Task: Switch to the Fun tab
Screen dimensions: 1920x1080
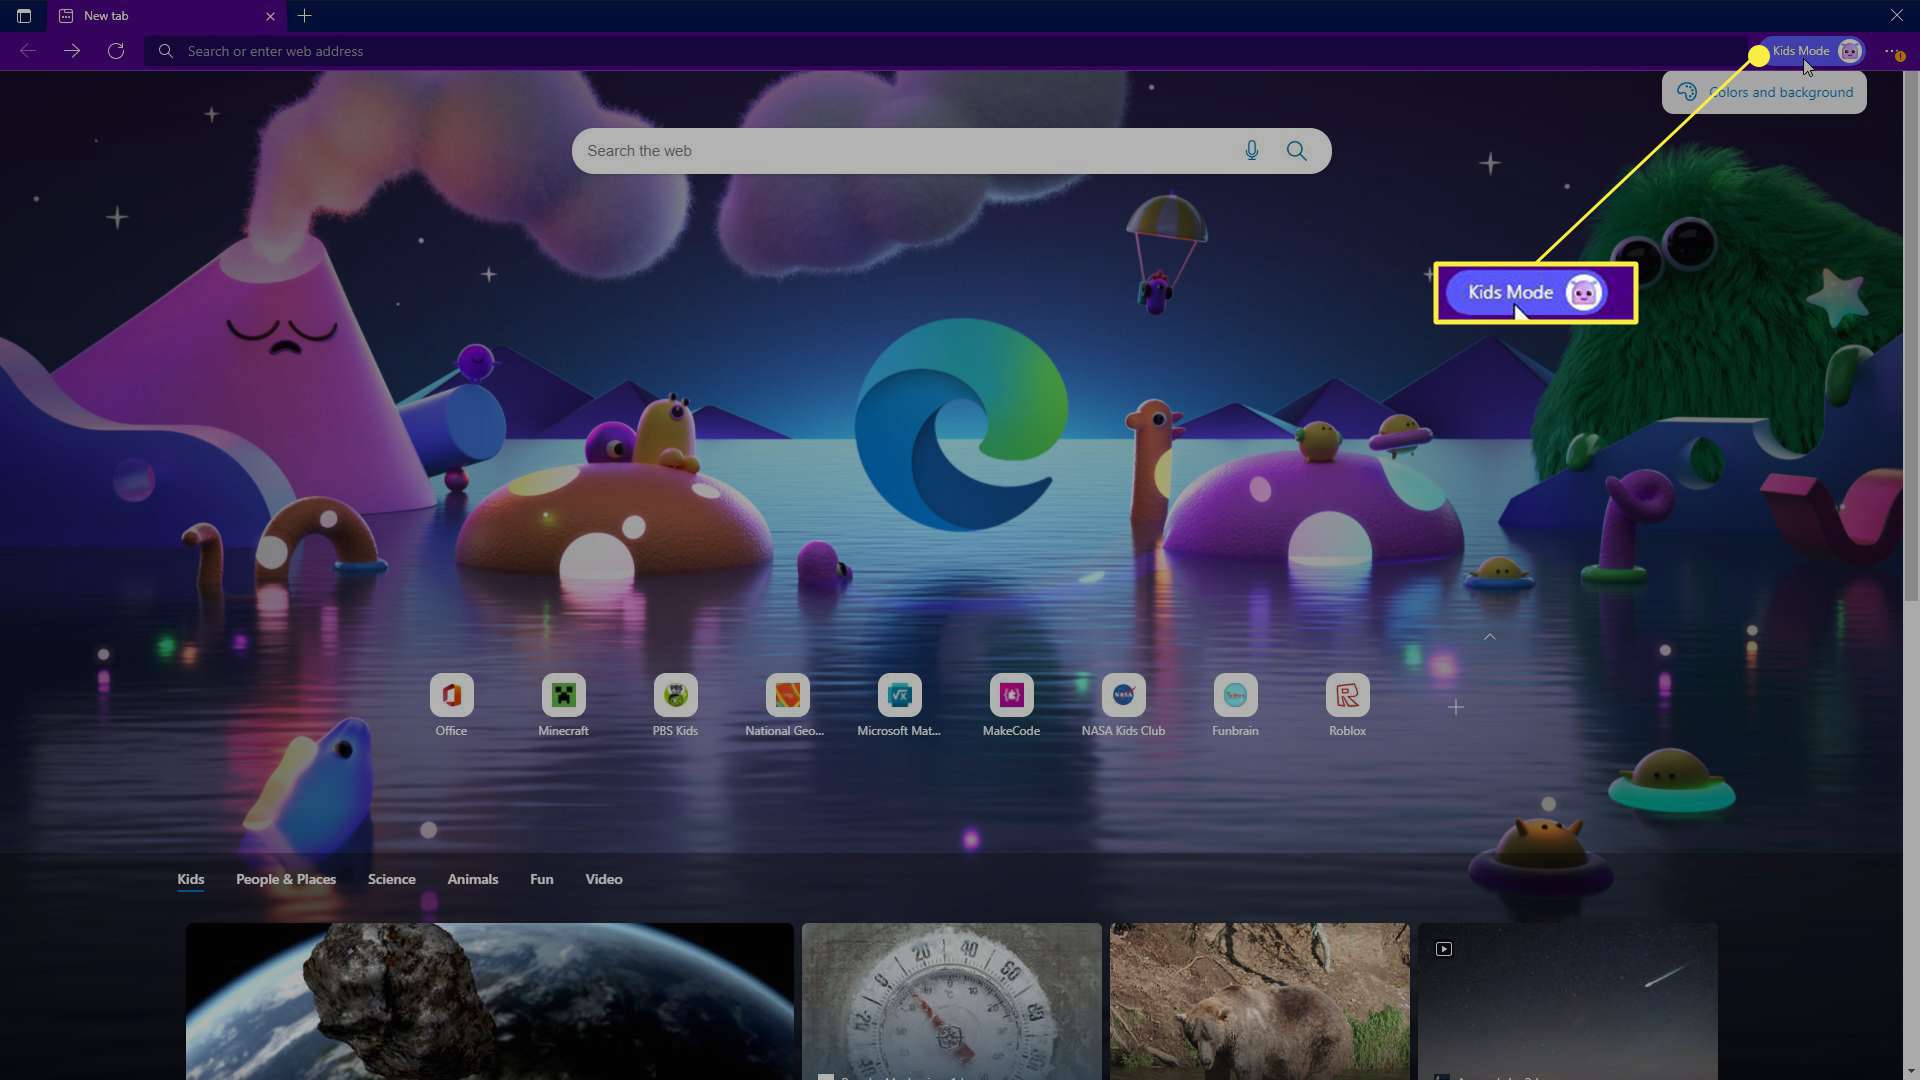Action: (x=542, y=879)
